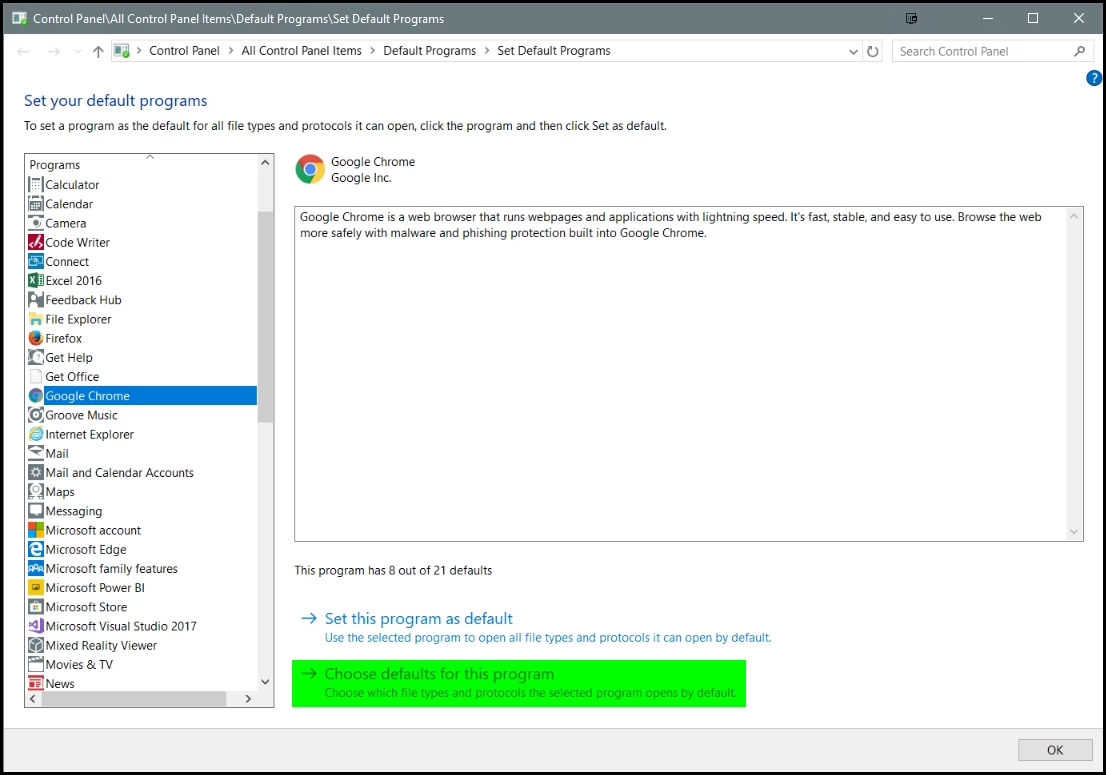Expand chevron after Control Panel breadcrumb
Image resolution: width=1106 pixels, height=775 pixels.
click(231, 51)
